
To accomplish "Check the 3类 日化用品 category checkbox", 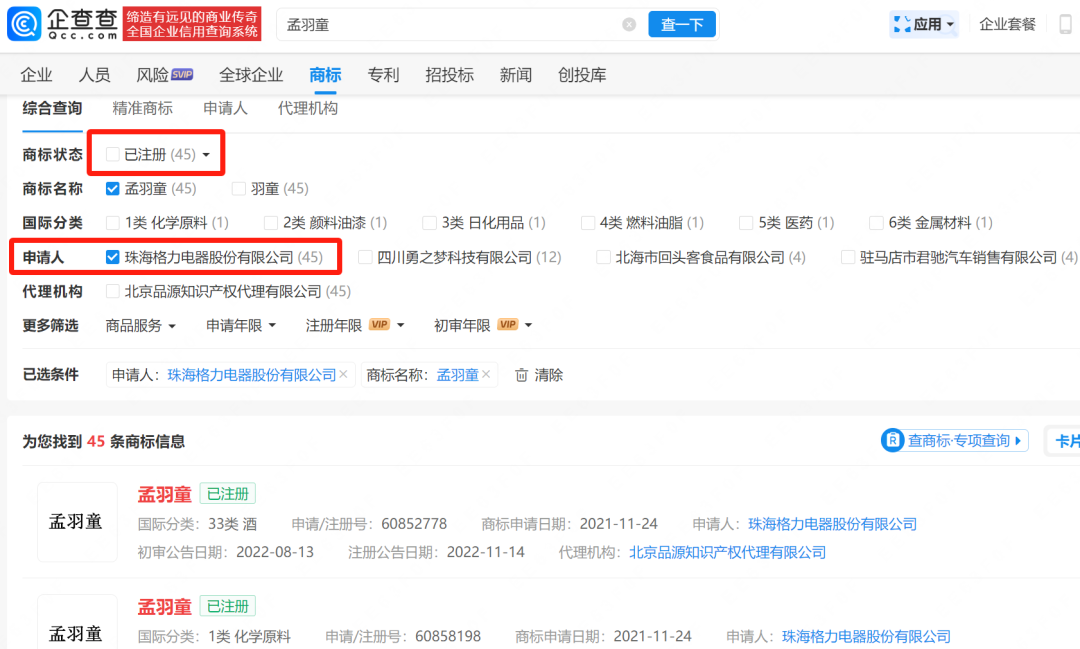I will (x=429, y=223).
